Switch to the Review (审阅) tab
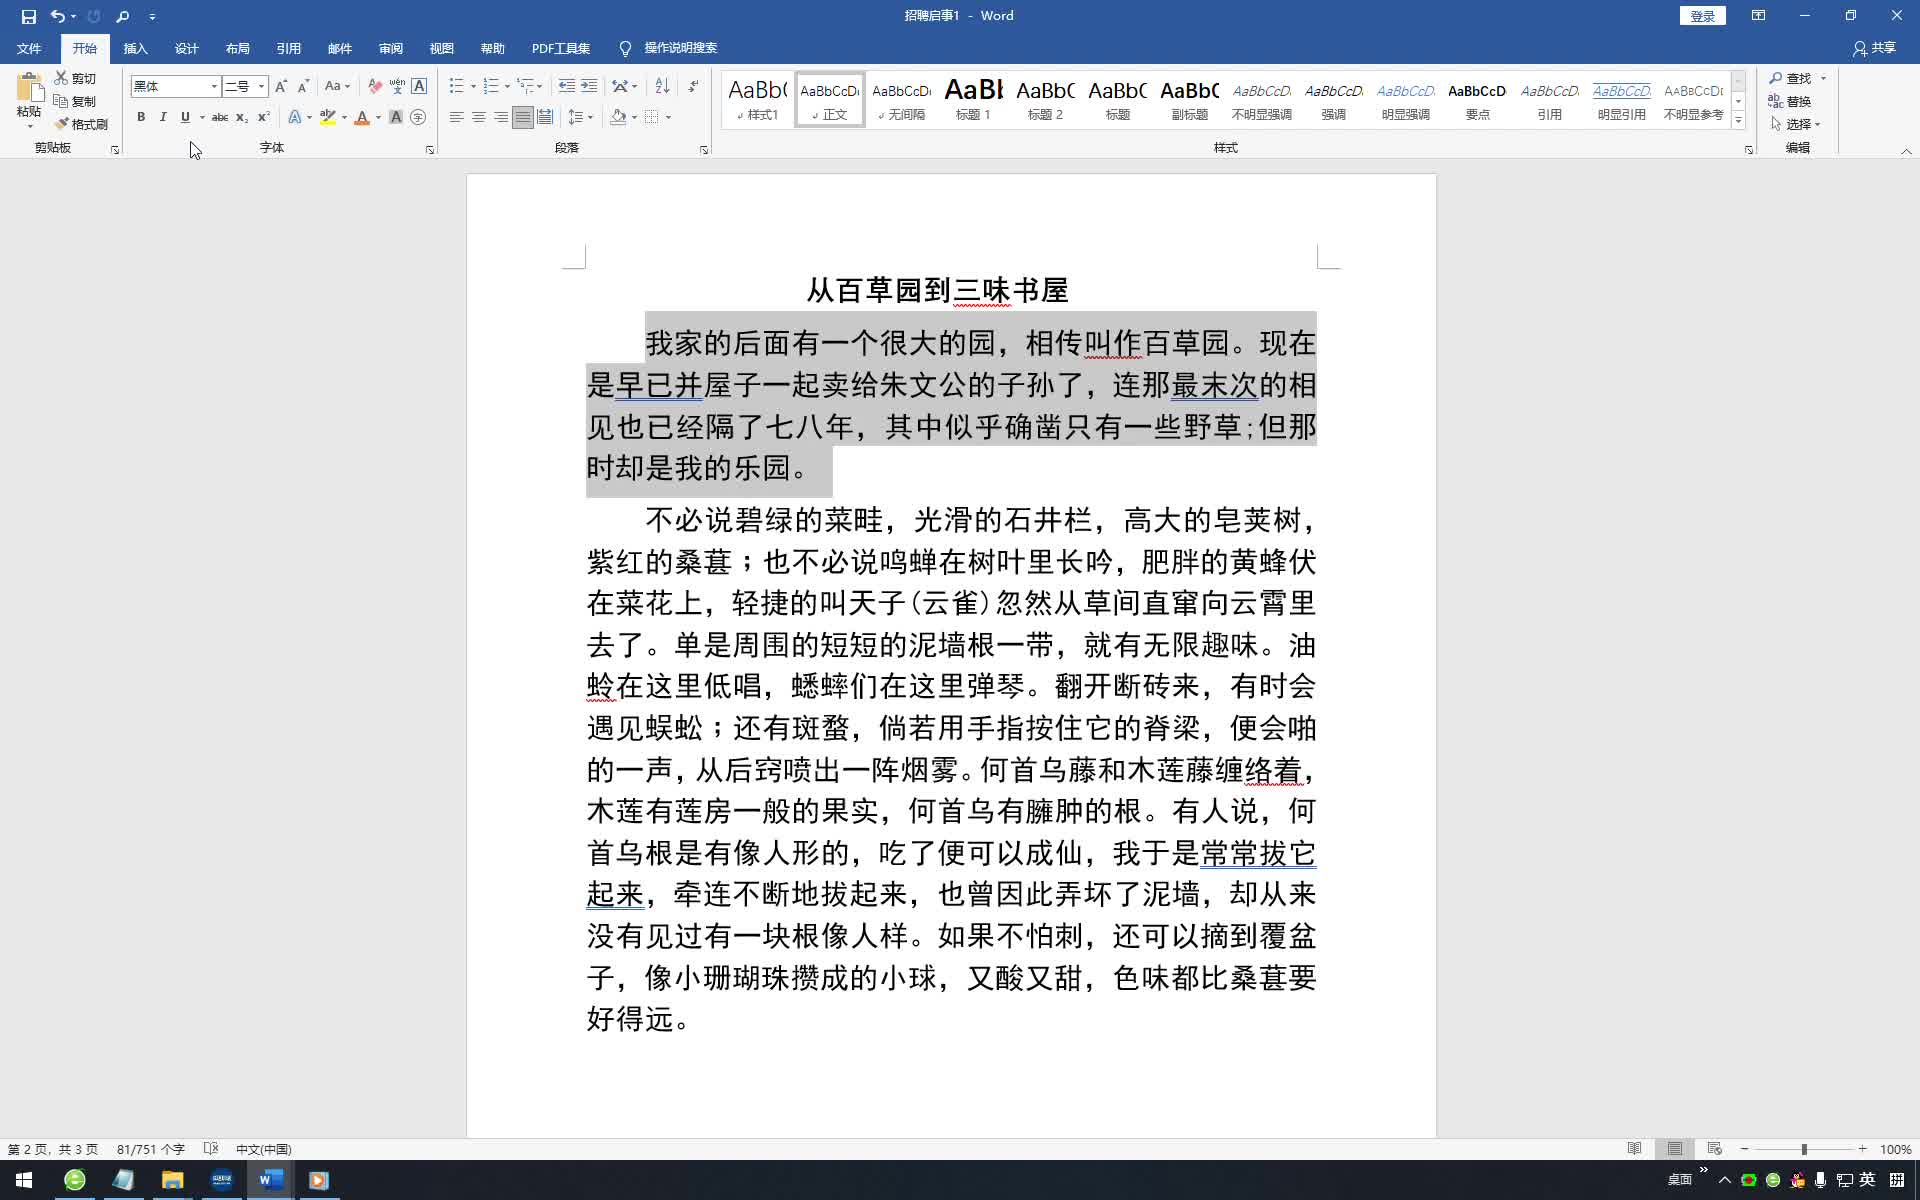 (x=390, y=48)
